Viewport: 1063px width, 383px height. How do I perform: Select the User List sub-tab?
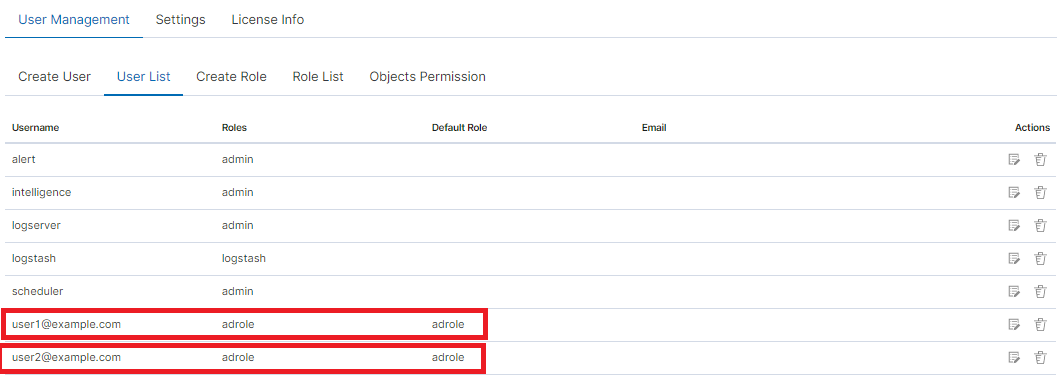(143, 77)
